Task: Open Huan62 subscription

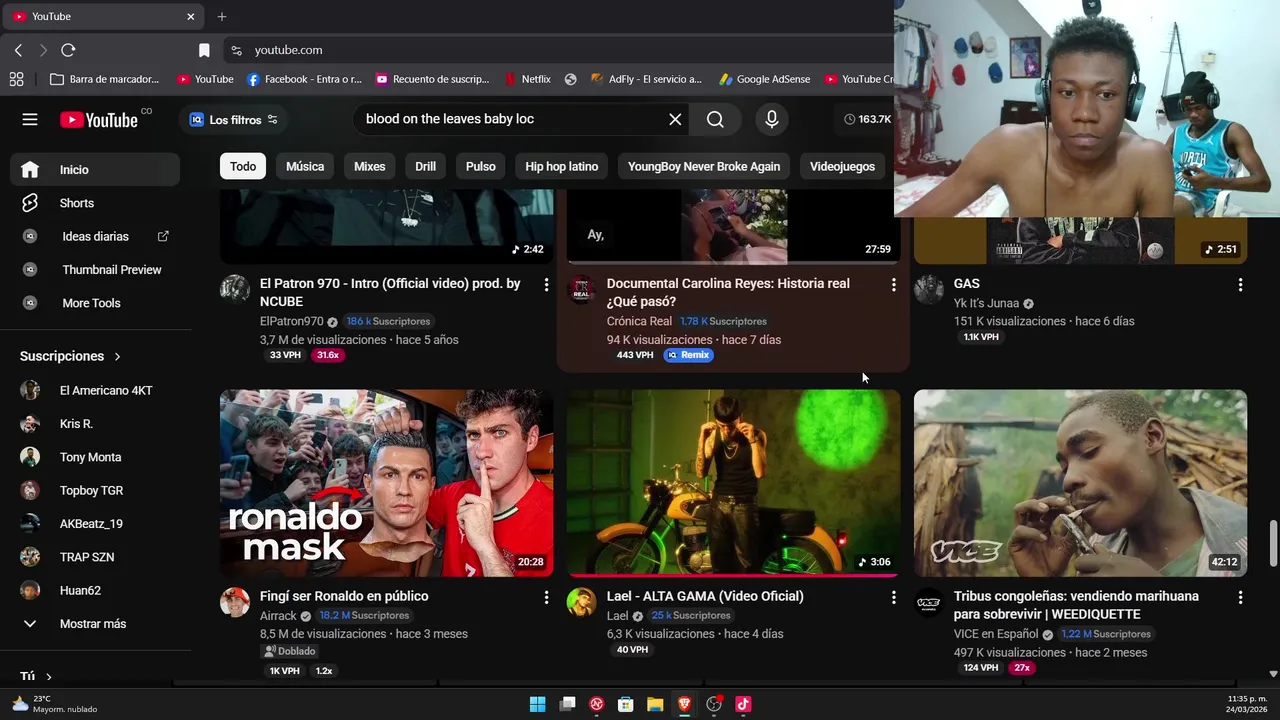Action: [x=95, y=590]
